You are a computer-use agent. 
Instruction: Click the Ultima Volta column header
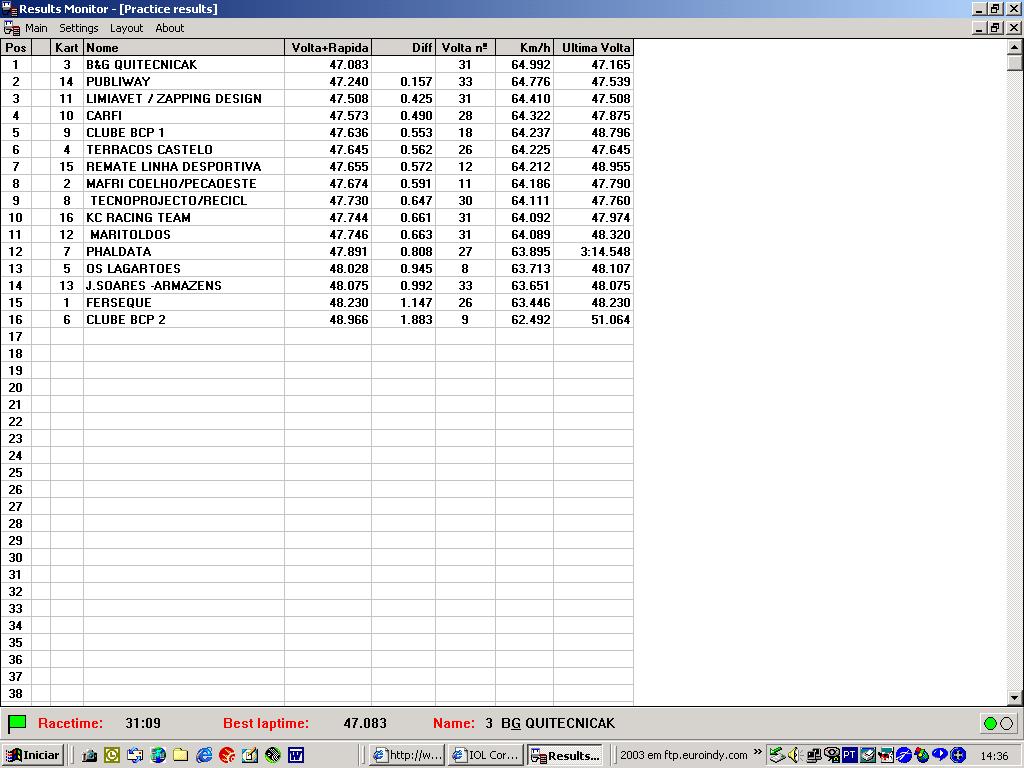[x=595, y=47]
